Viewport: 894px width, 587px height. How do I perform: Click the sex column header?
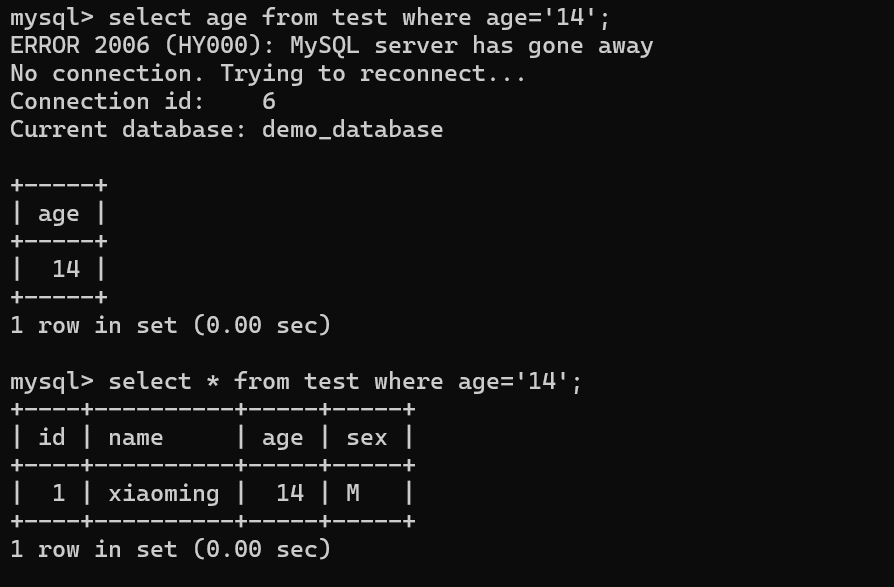pos(366,437)
